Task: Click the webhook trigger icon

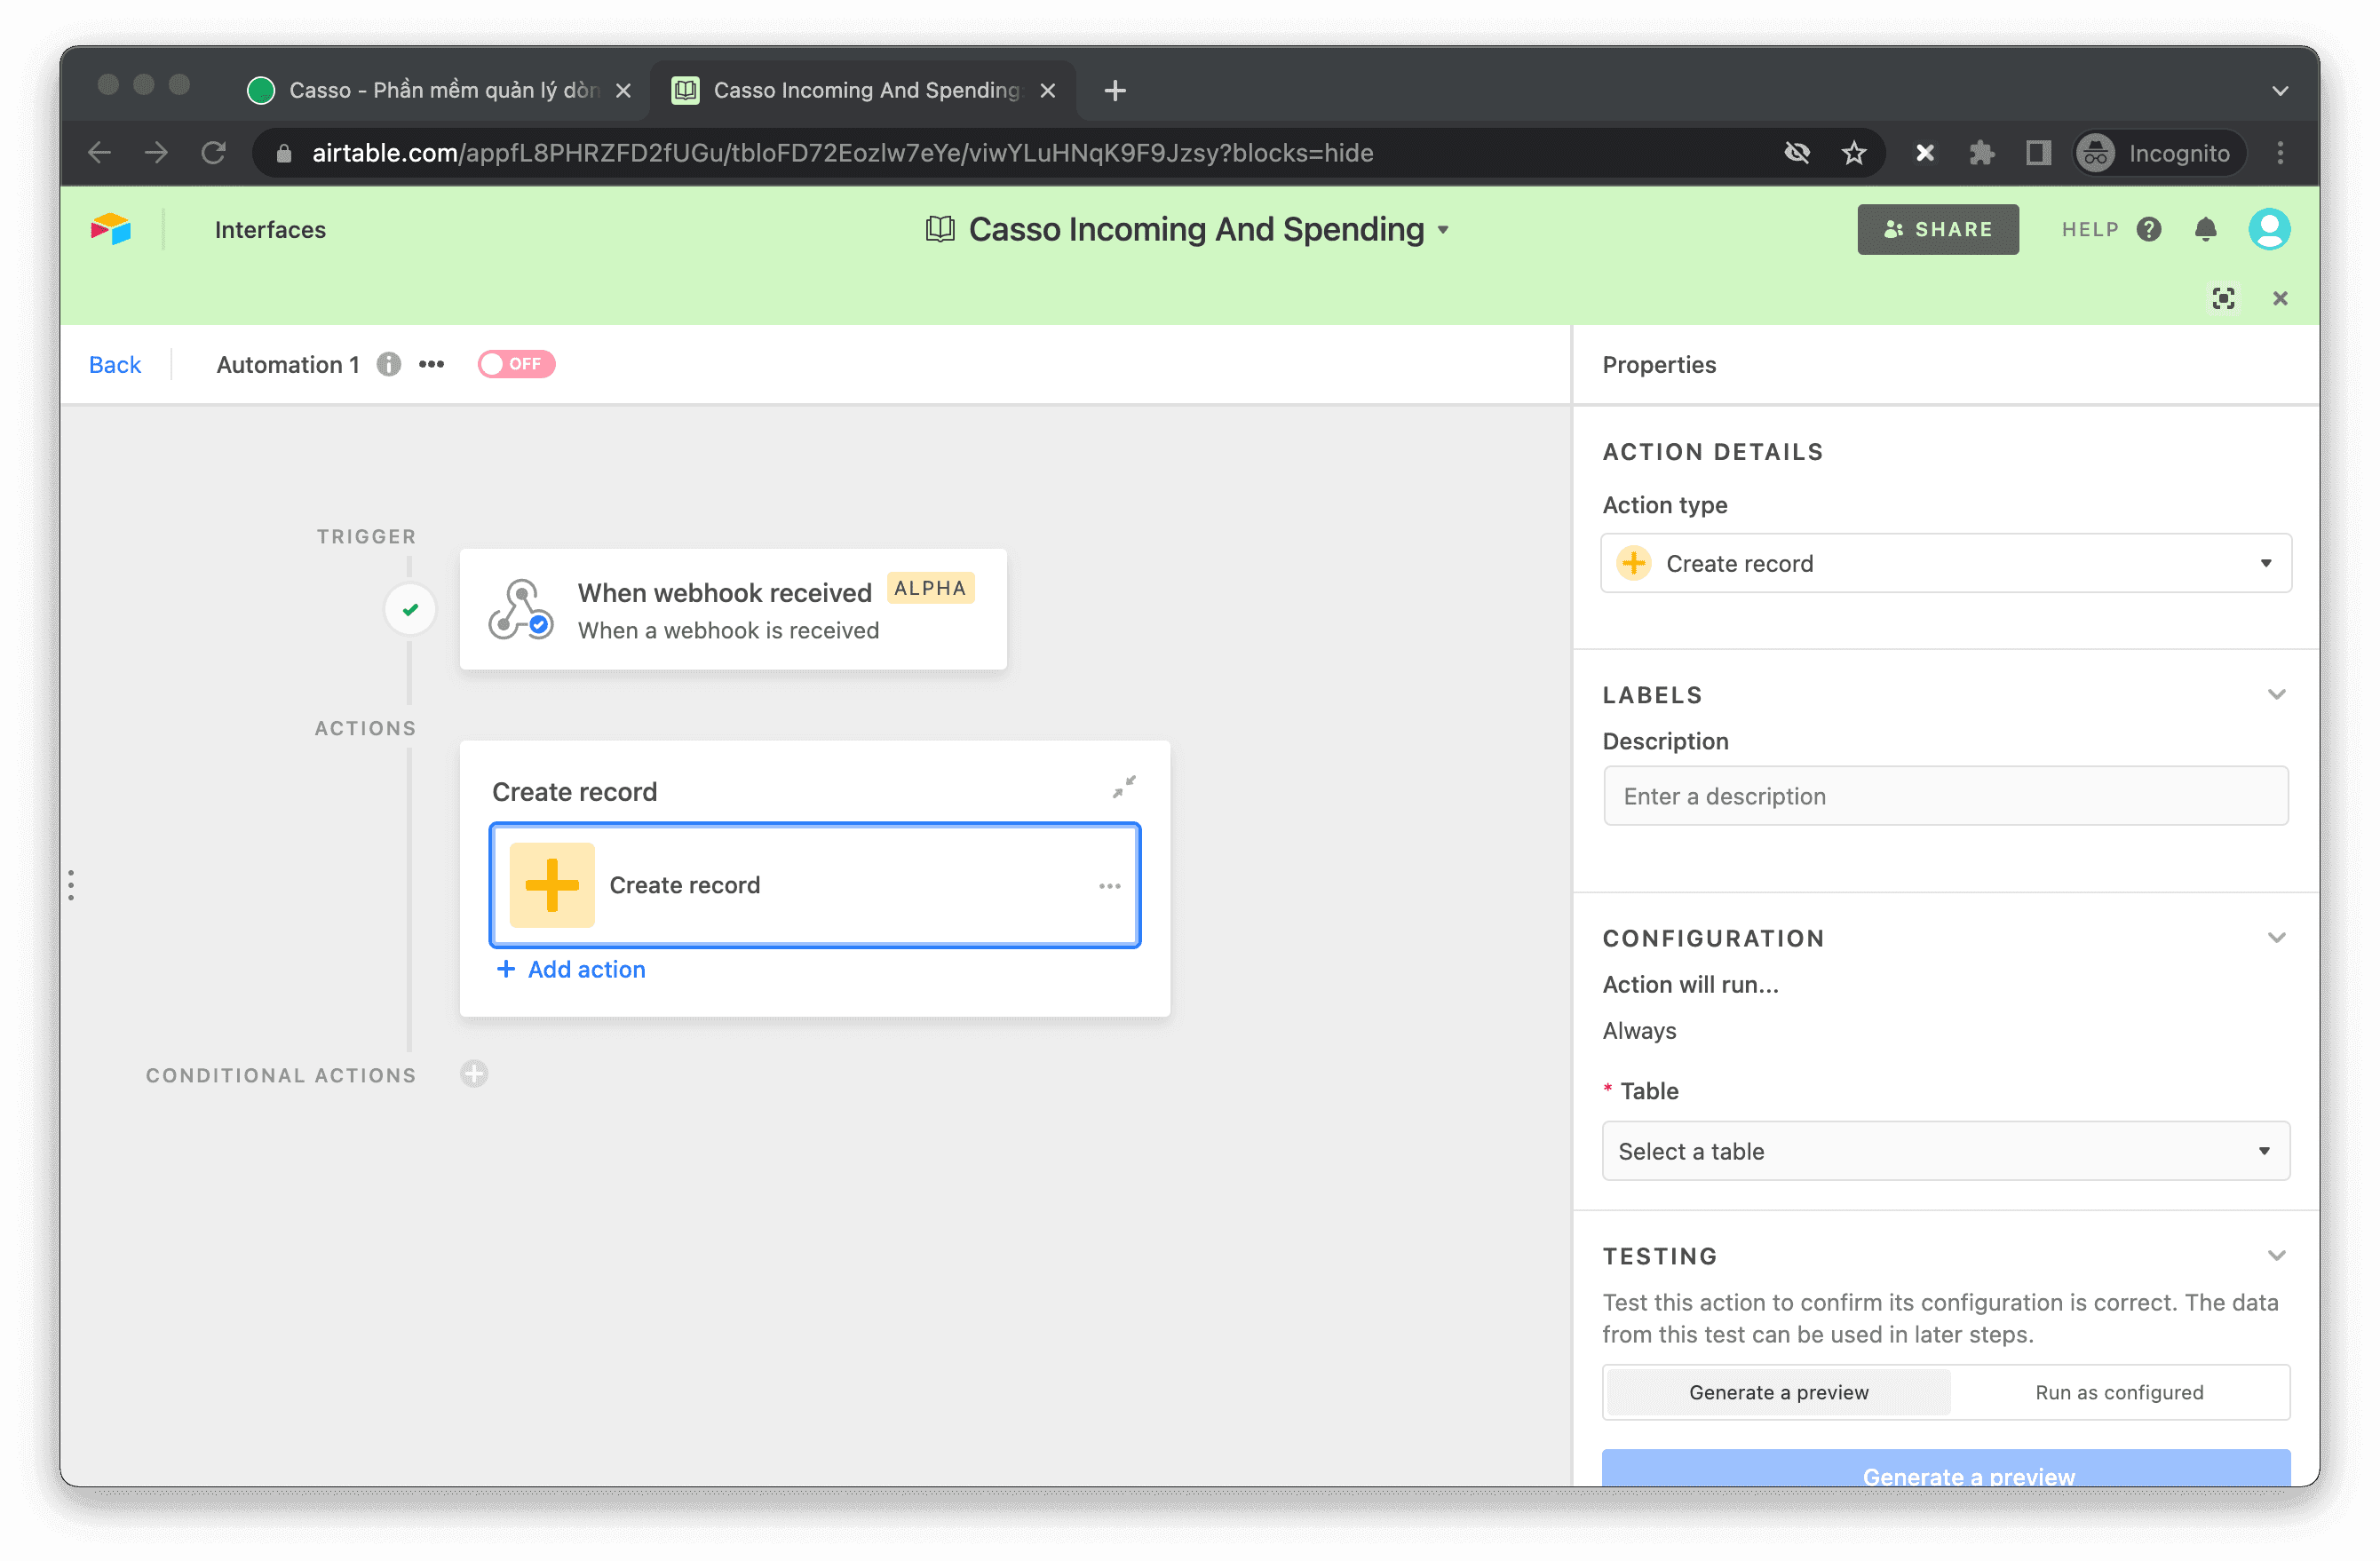Action: (520, 609)
